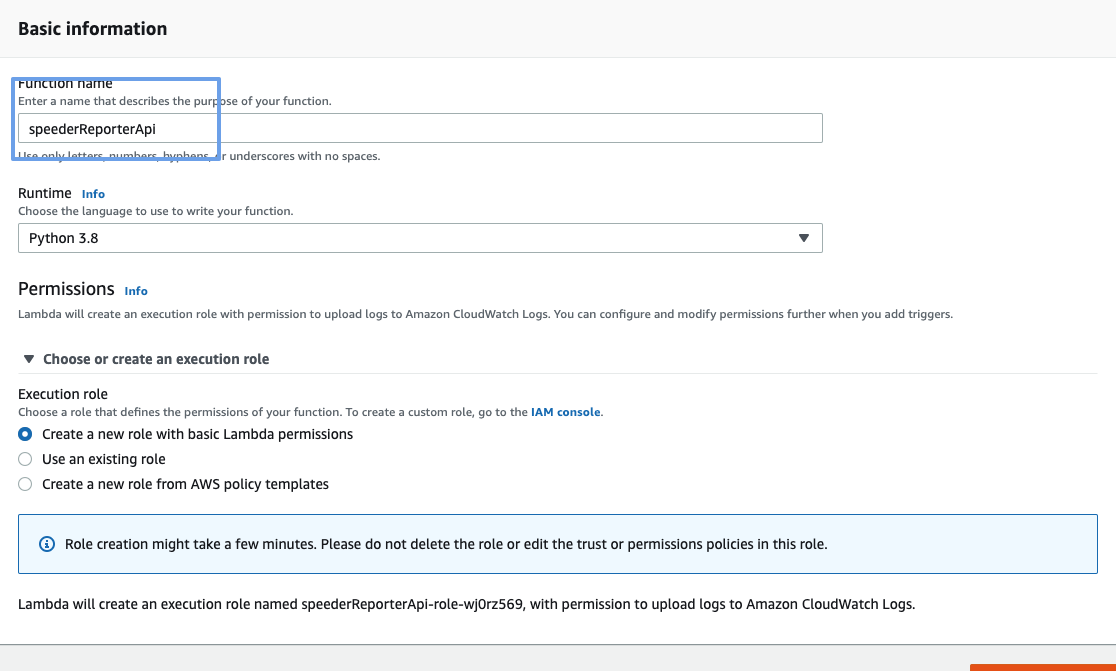The image size is (1116, 671).
Task: Click 'Role creation might take a few minutes' message
Action: tap(446, 544)
